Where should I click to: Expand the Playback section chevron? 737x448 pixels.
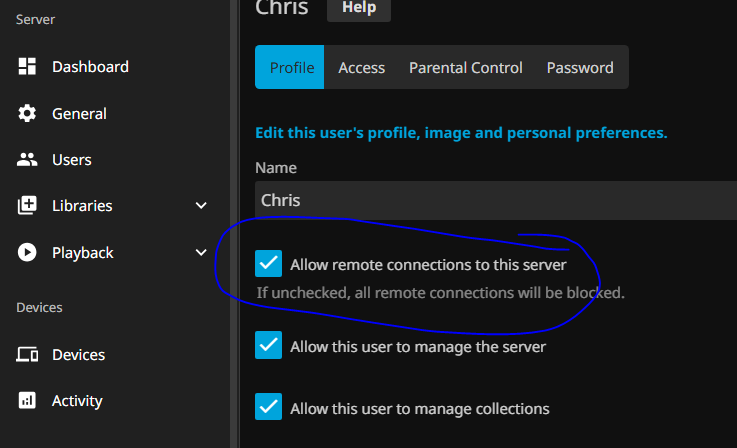coord(201,253)
